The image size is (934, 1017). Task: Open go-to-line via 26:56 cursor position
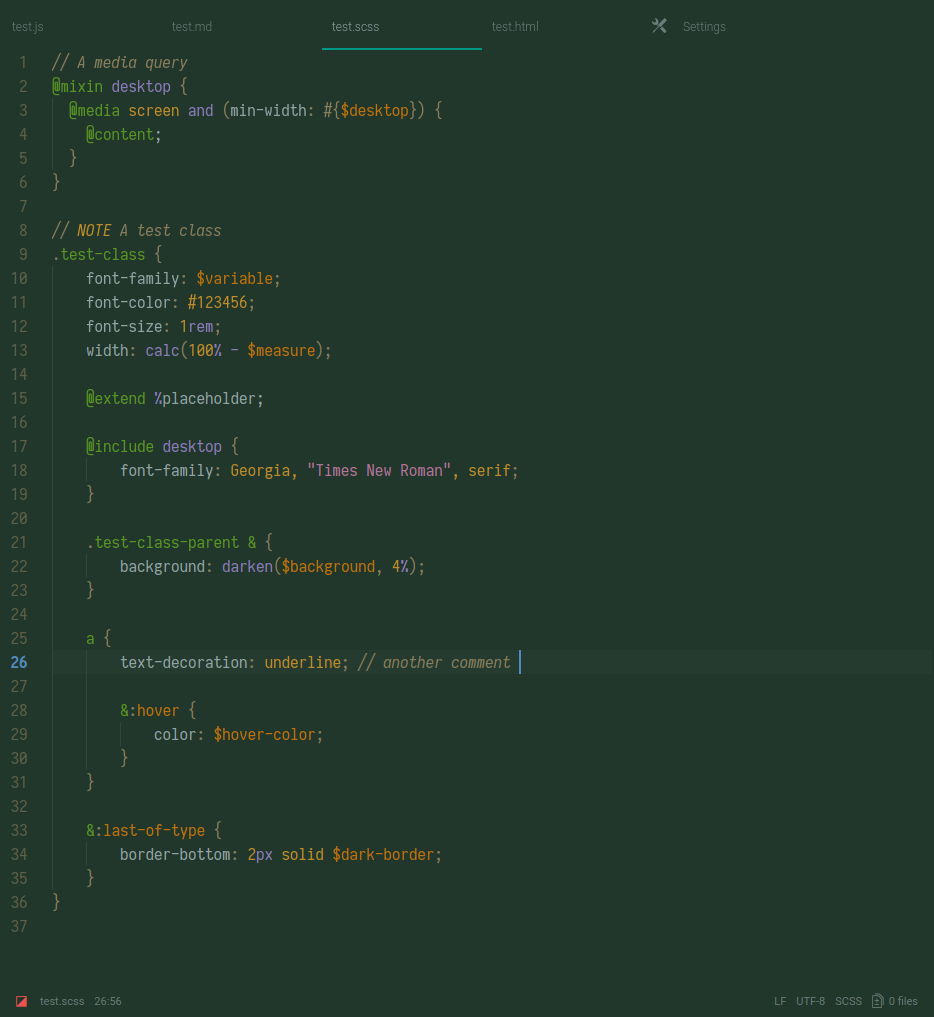click(108, 1001)
